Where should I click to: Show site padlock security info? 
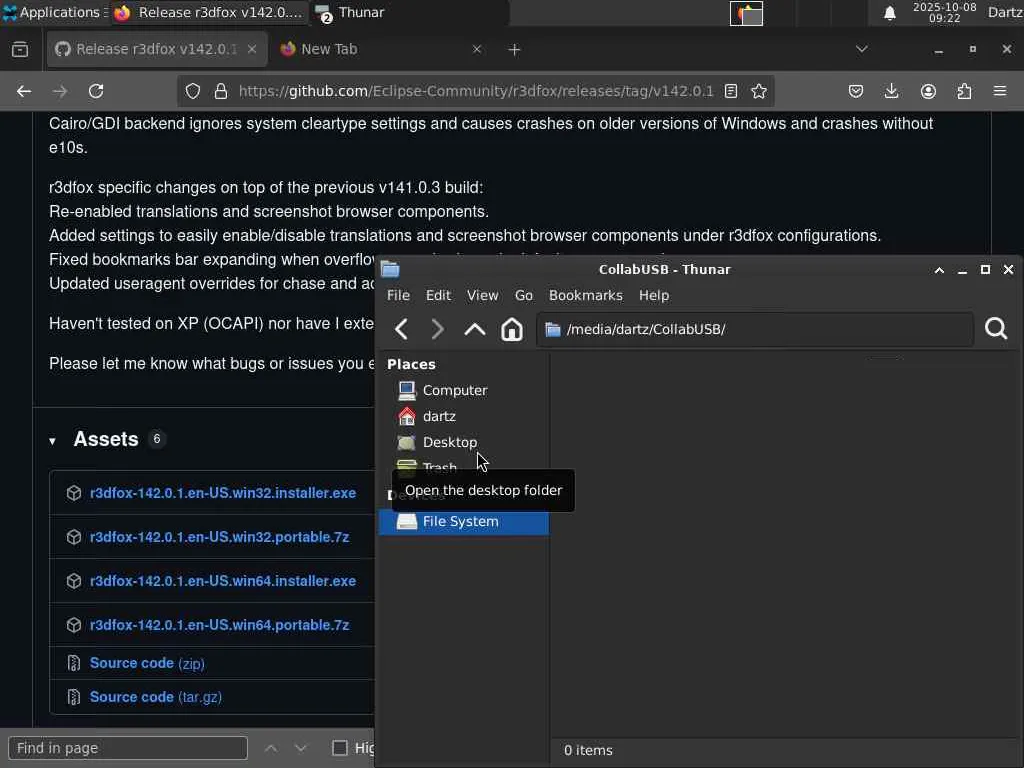tap(221, 91)
